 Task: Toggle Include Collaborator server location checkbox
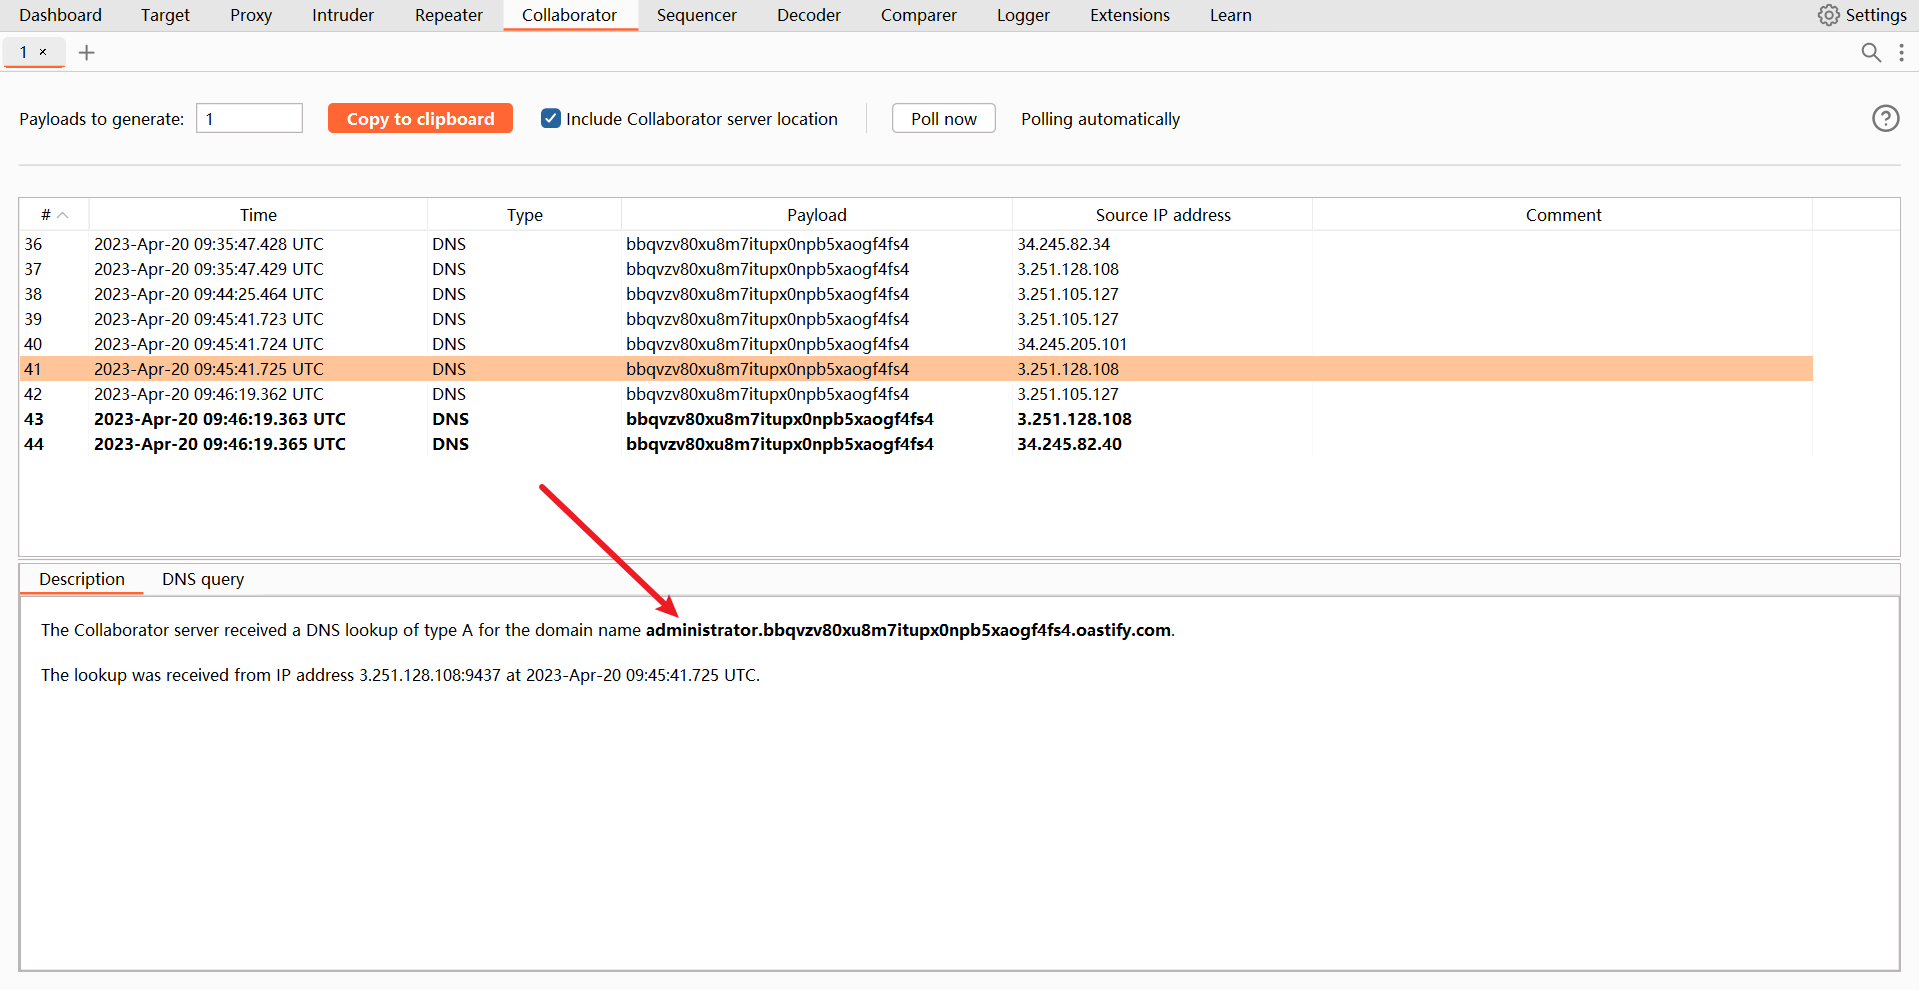coord(551,119)
